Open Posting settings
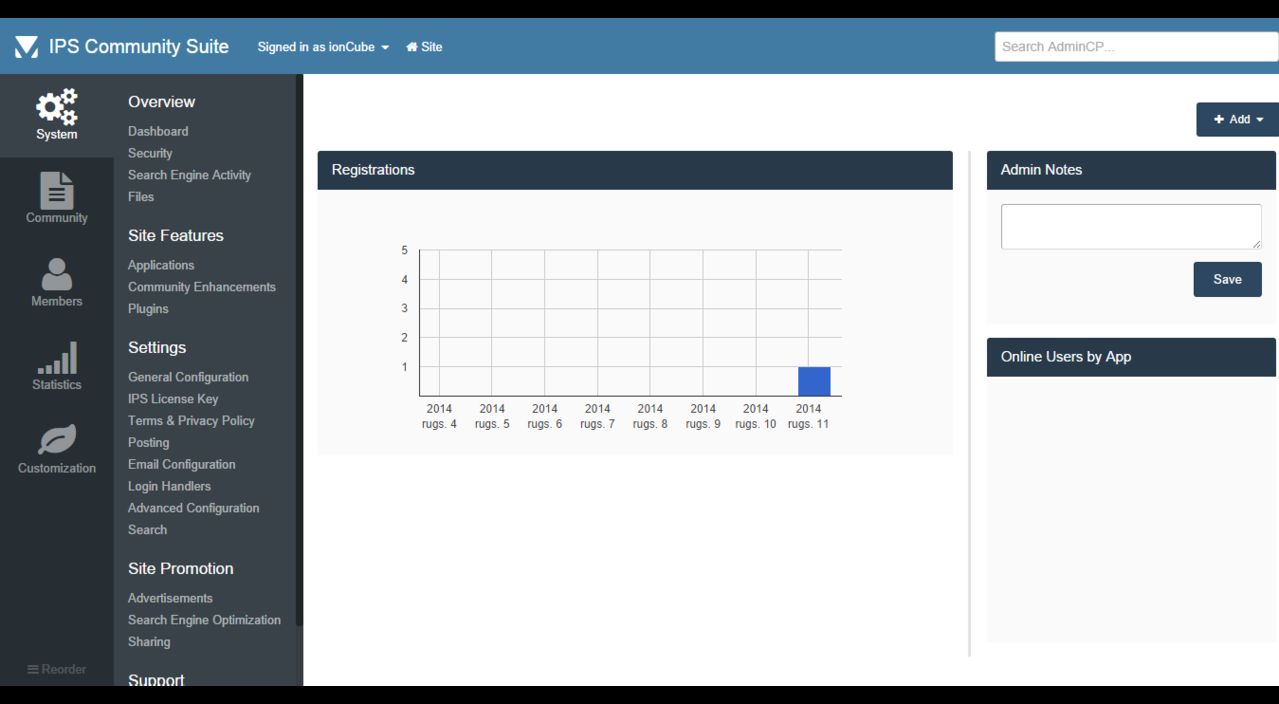The height and width of the screenshot is (704, 1279). point(148,443)
